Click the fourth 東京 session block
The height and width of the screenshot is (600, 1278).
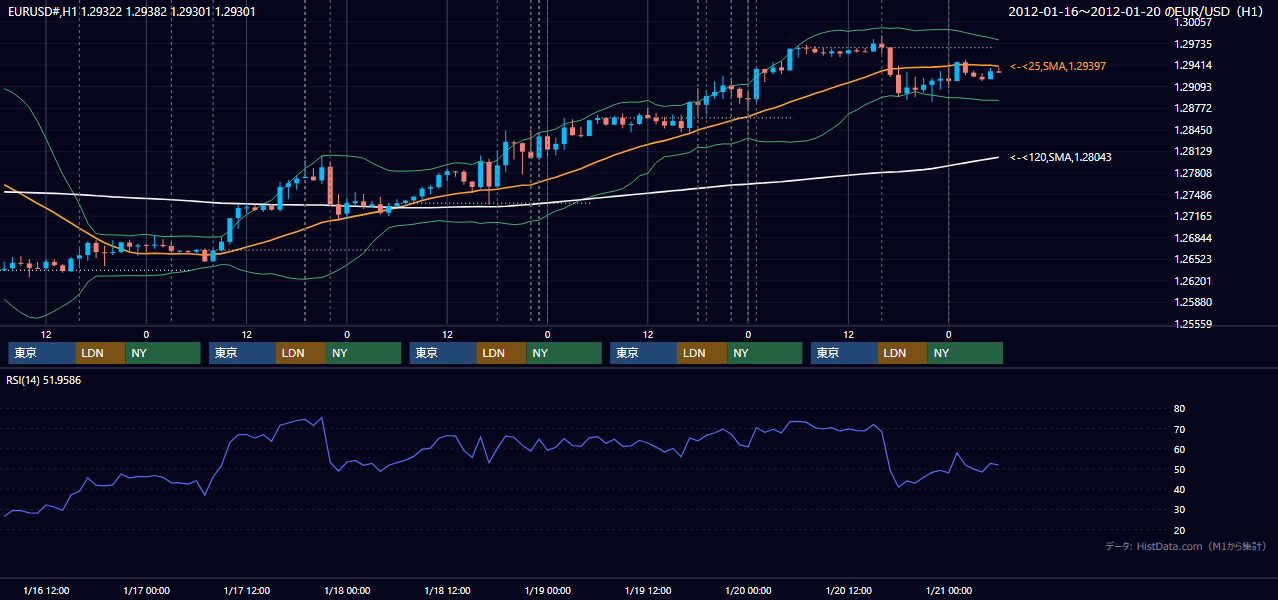click(x=643, y=353)
